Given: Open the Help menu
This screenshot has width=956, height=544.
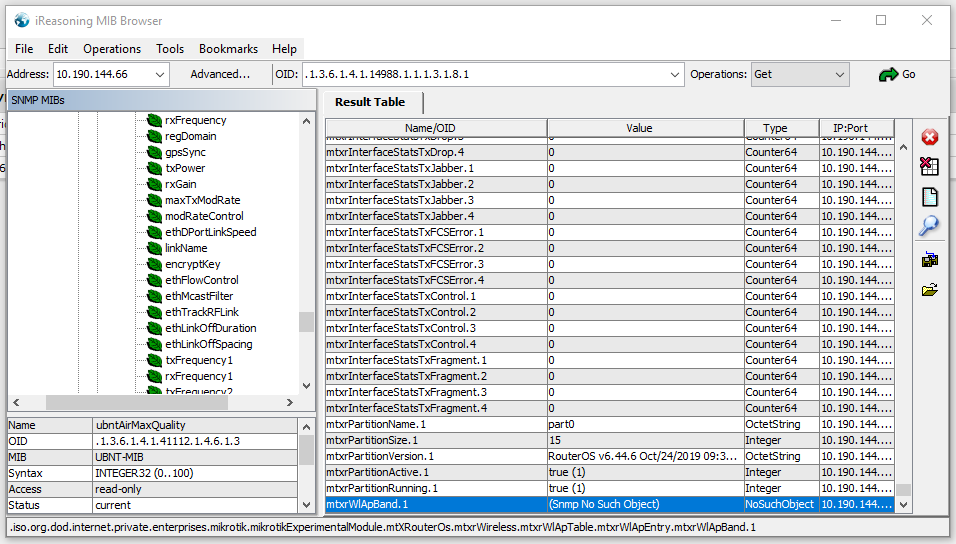Looking at the screenshot, I should (x=284, y=49).
